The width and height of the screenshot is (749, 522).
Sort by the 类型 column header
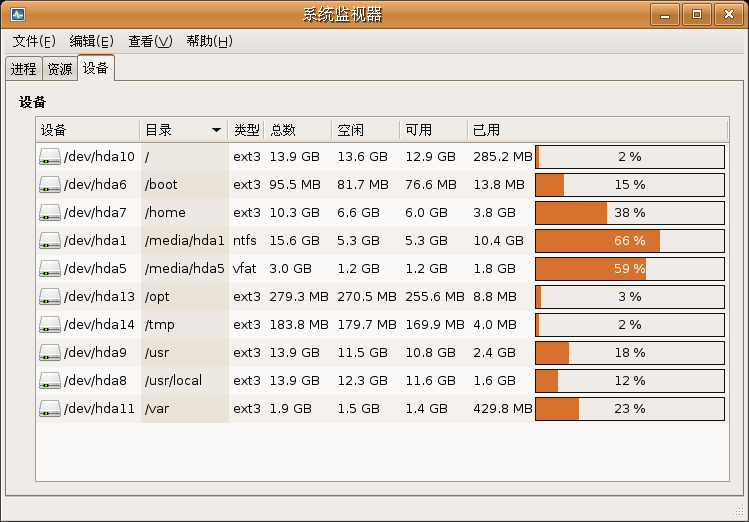coord(246,130)
